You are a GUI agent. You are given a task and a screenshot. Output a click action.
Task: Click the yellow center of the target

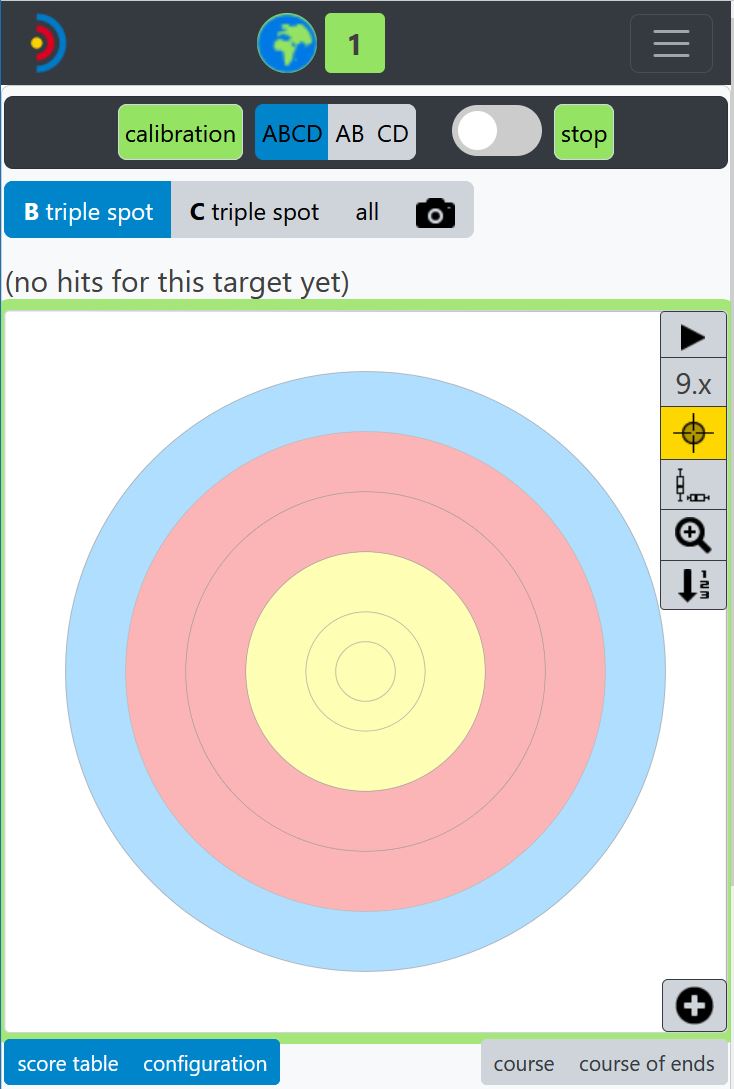tap(365, 671)
